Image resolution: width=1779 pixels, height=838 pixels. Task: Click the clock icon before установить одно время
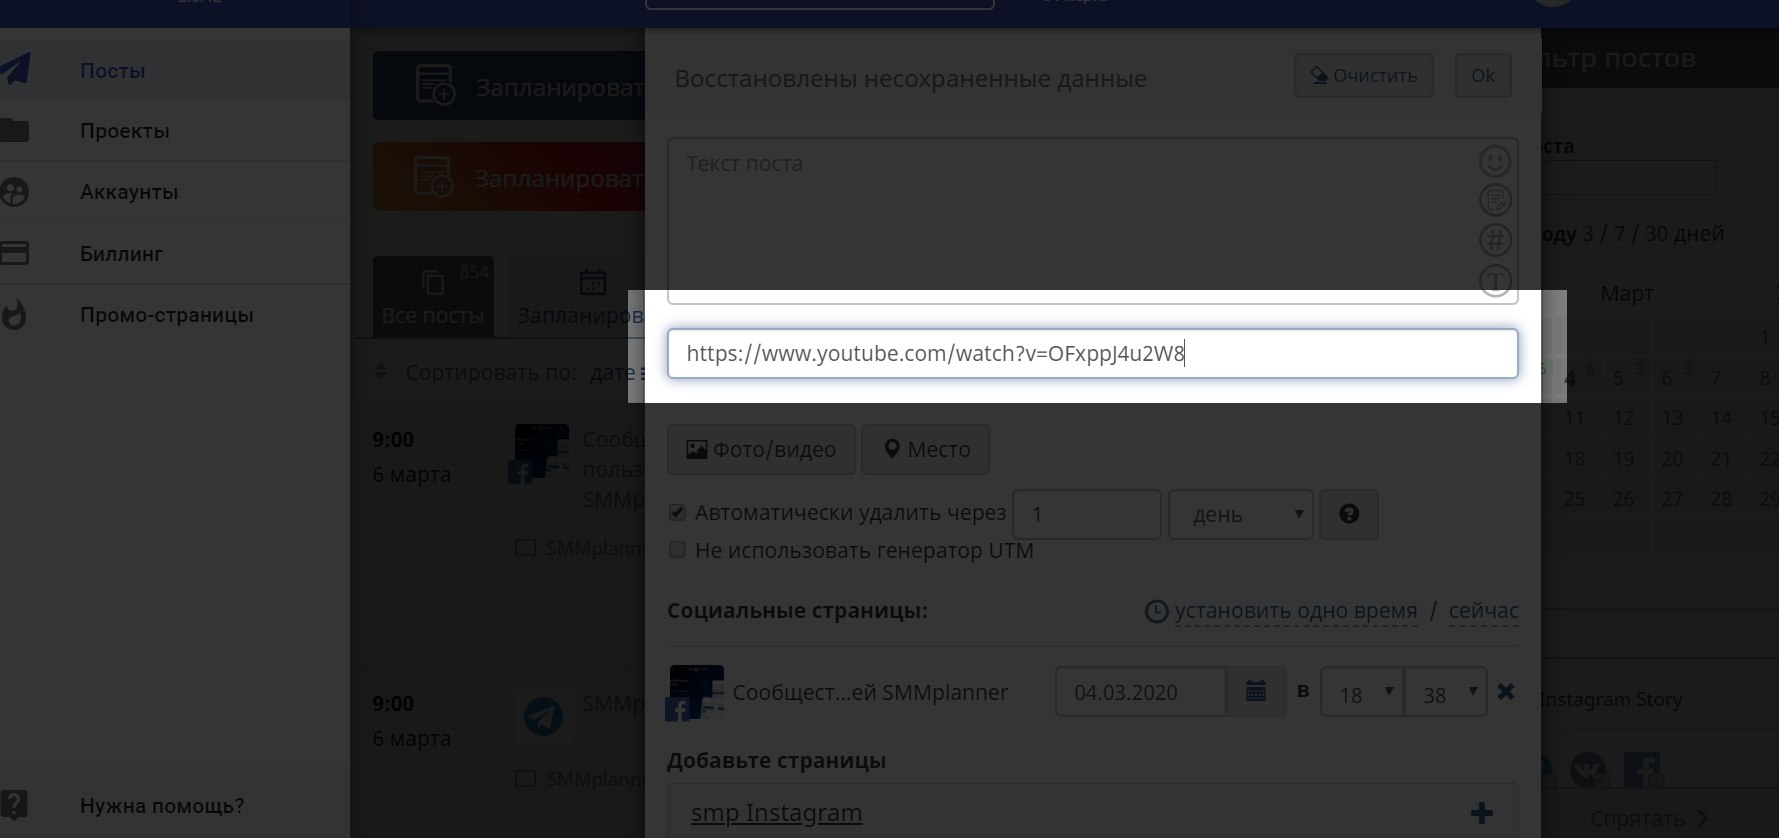pos(1156,611)
